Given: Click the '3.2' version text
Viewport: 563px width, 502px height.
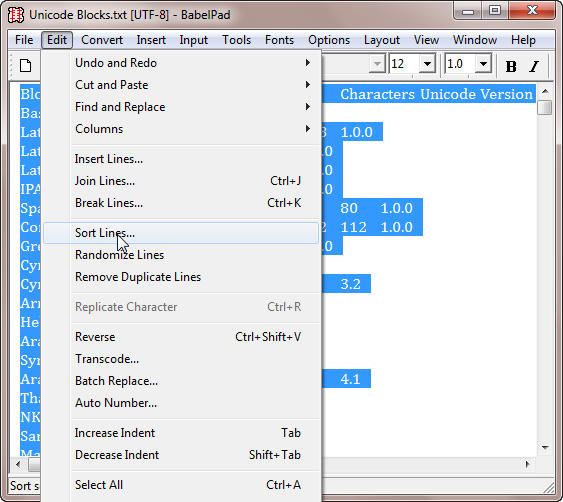Looking at the screenshot, I should [x=350, y=284].
